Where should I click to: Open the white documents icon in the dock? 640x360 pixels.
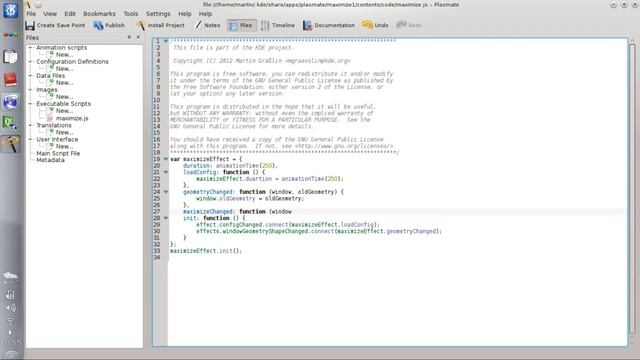[11, 57]
